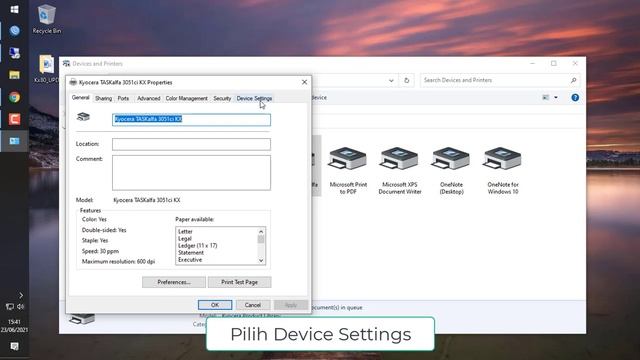The width and height of the screenshot is (640, 360).
Task: Select Ledger (11 x 17) entry
Action: (198, 246)
